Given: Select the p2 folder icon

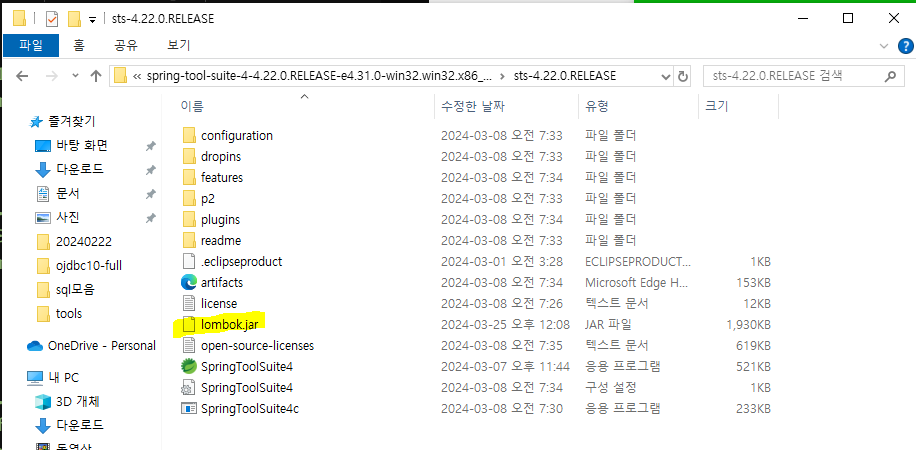Looking at the screenshot, I should click(x=189, y=199).
